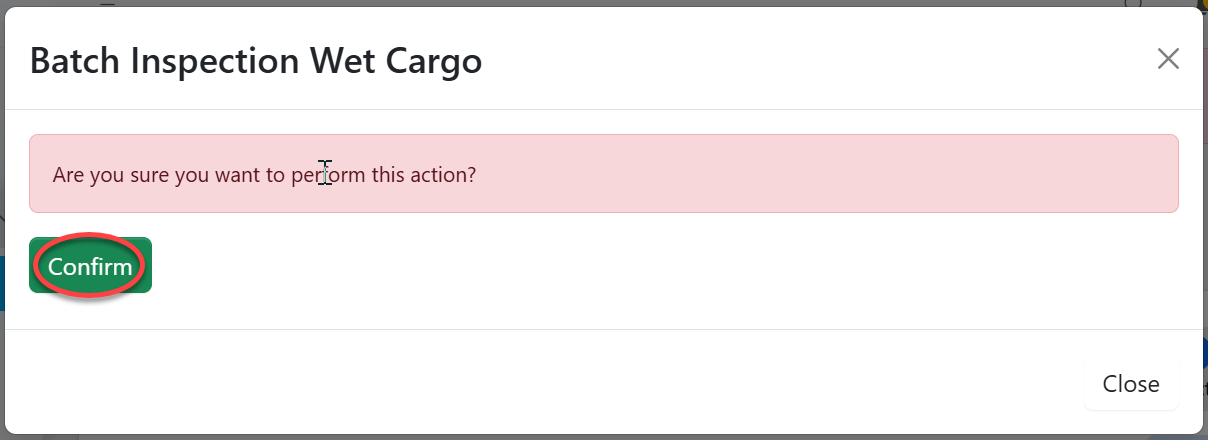Click the white Close button at bottom right
The width and height of the screenshot is (1208, 440).
pos(1130,384)
